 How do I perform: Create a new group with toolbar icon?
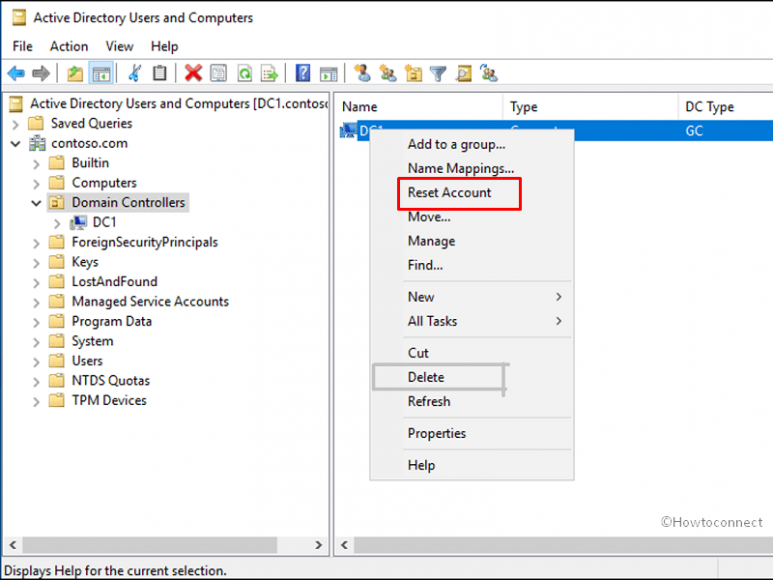[388, 74]
